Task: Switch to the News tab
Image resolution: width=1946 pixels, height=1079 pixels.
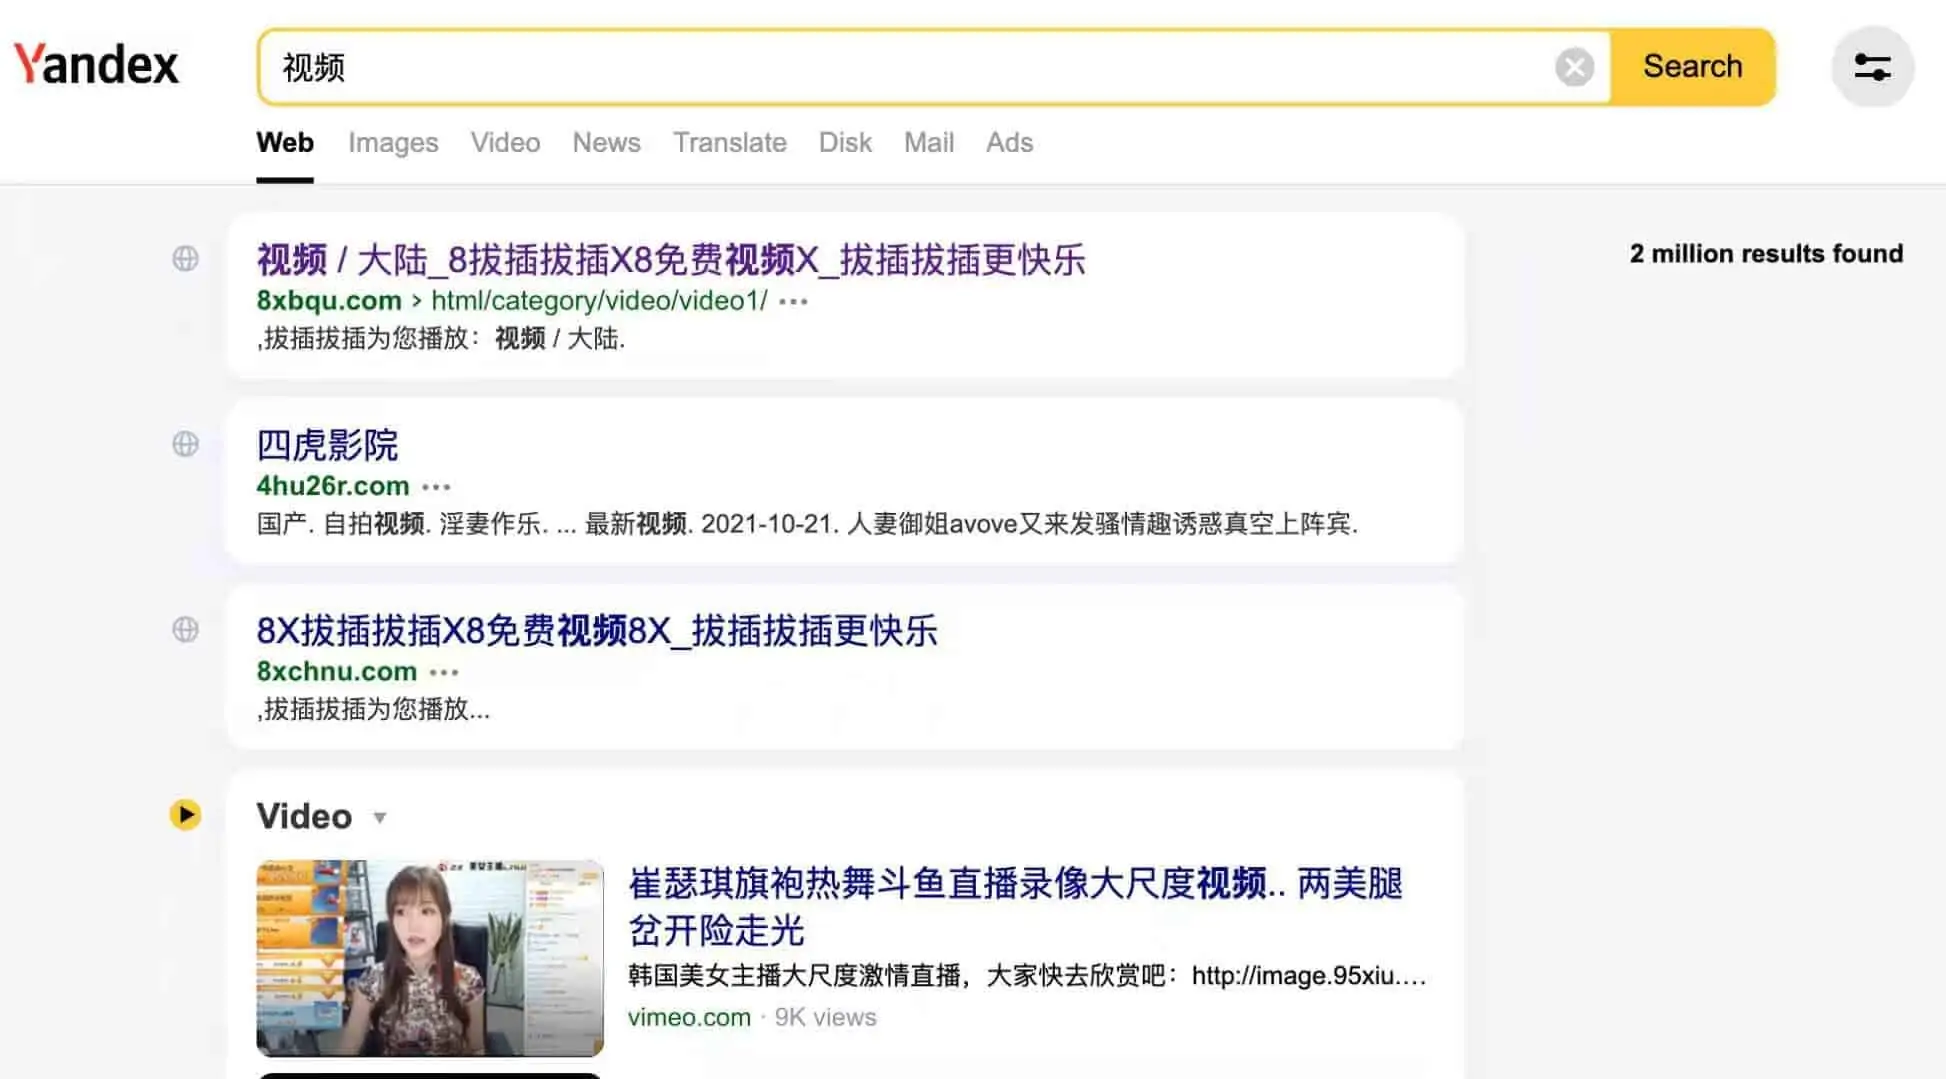Action: tap(606, 143)
